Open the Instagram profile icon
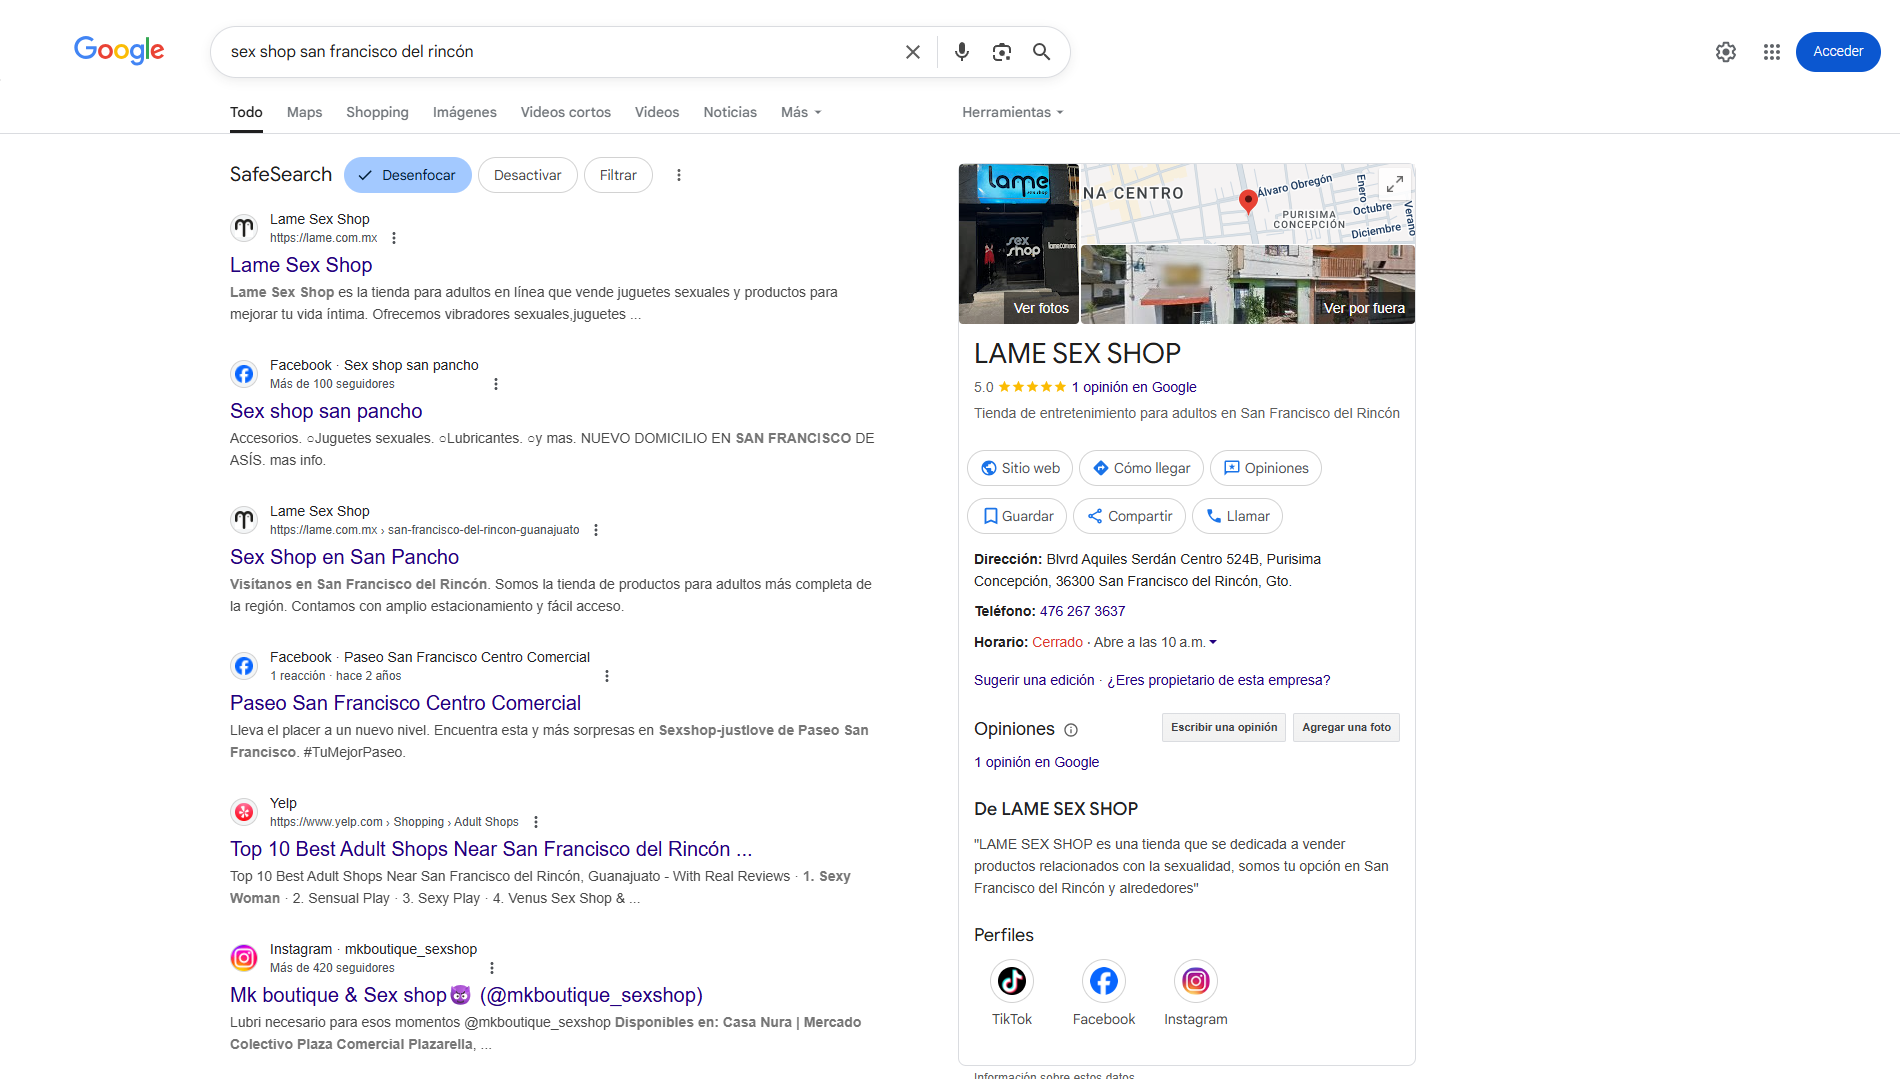This screenshot has width=1900, height=1079. point(1195,981)
